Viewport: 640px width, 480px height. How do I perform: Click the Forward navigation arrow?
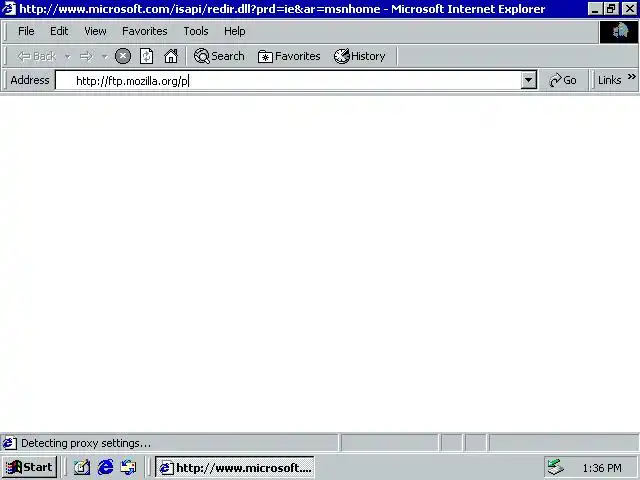click(x=86, y=56)
